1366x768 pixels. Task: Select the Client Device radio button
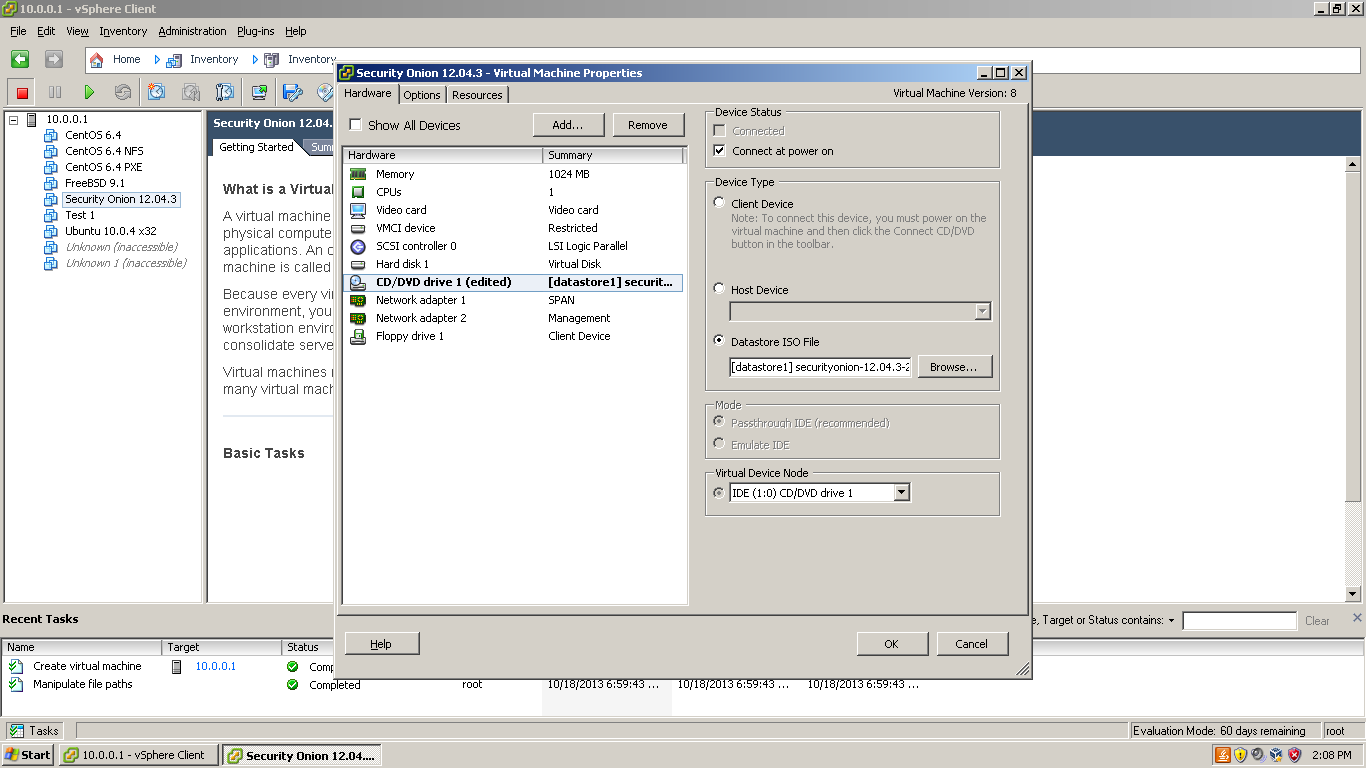tap(718, 202)
